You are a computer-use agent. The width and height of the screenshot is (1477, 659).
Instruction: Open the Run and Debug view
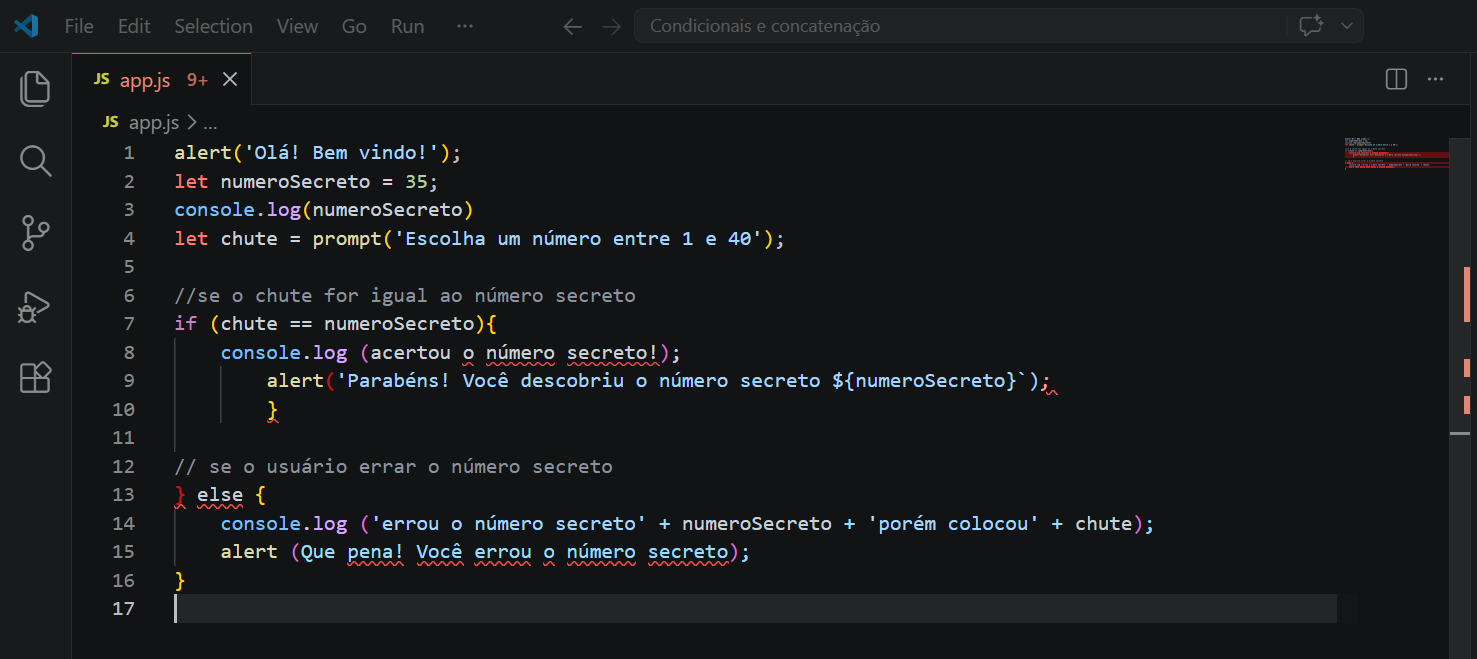tap(35, 306)
